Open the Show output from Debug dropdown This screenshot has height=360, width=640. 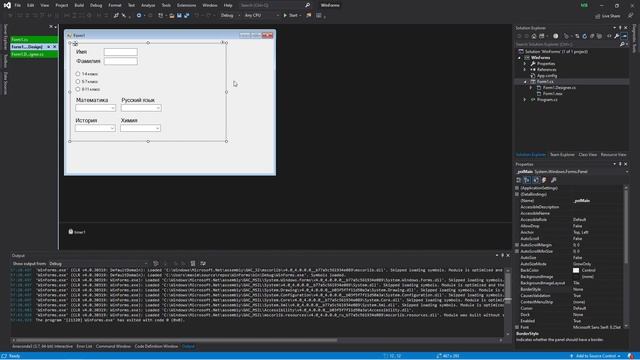(x=98, y=264)
